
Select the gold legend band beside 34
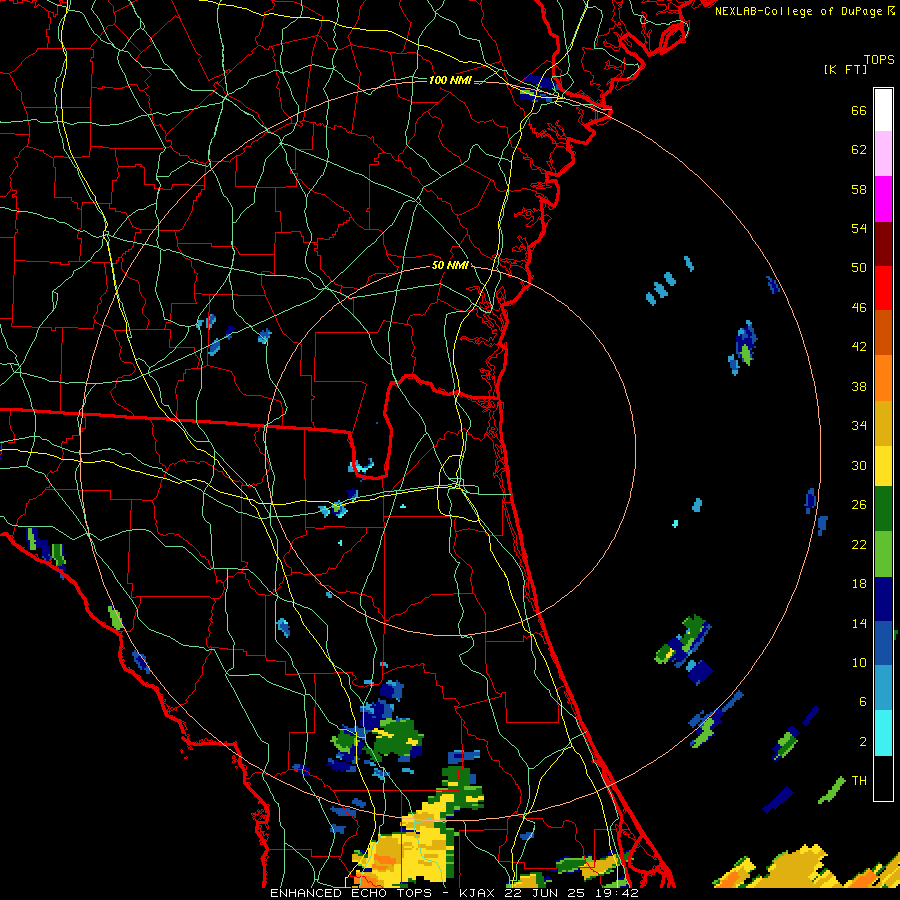[883, 422]
